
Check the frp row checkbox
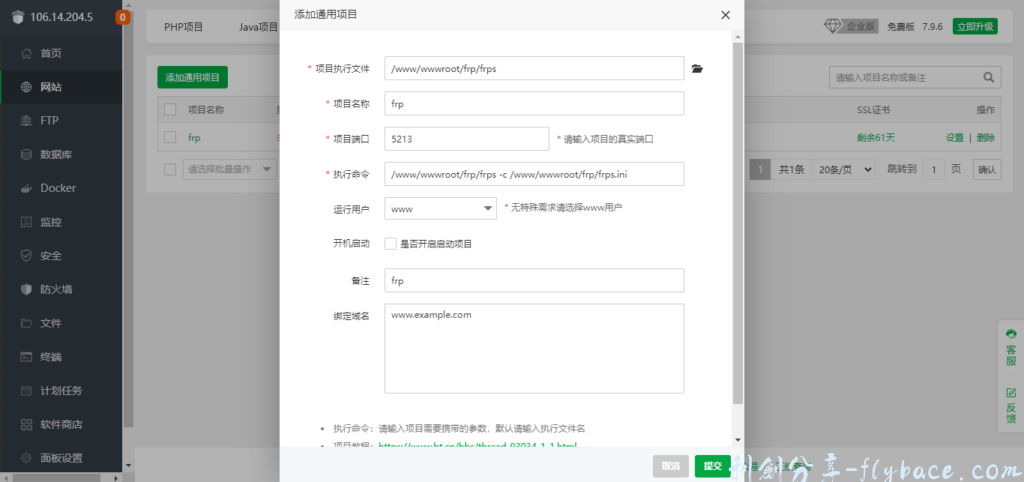click(170, 137)
